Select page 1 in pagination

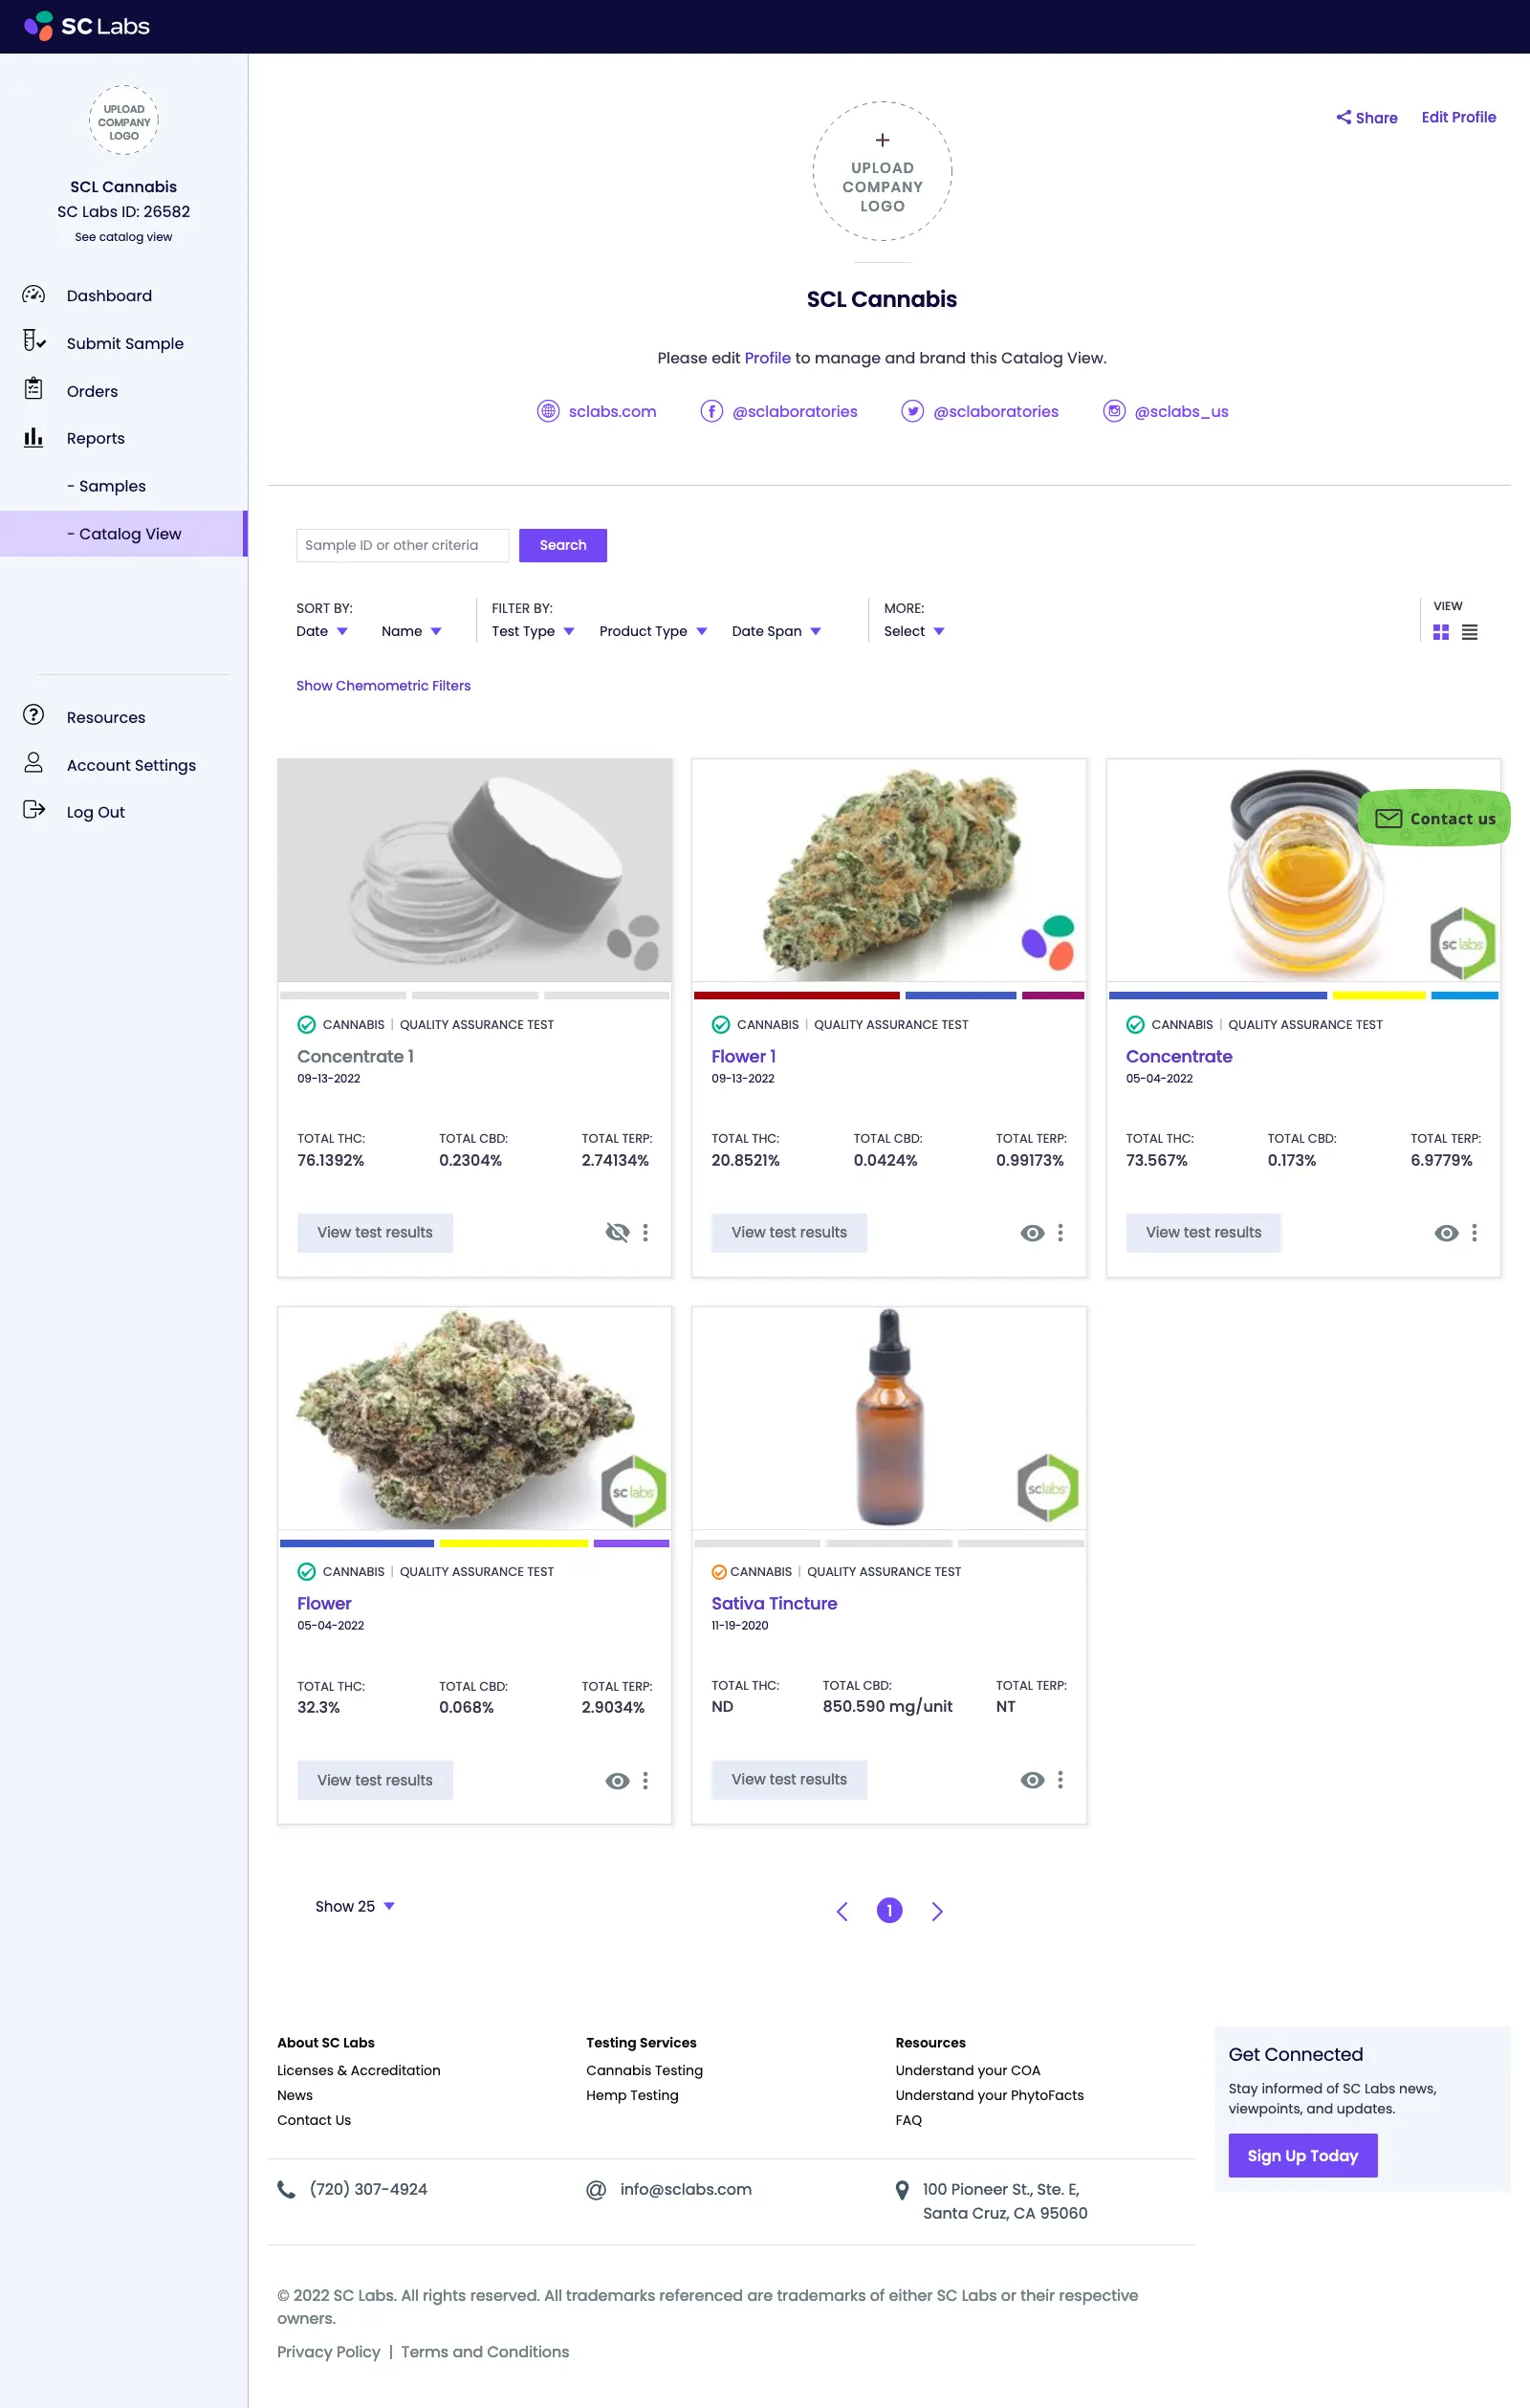click(x=889, y=1910)
